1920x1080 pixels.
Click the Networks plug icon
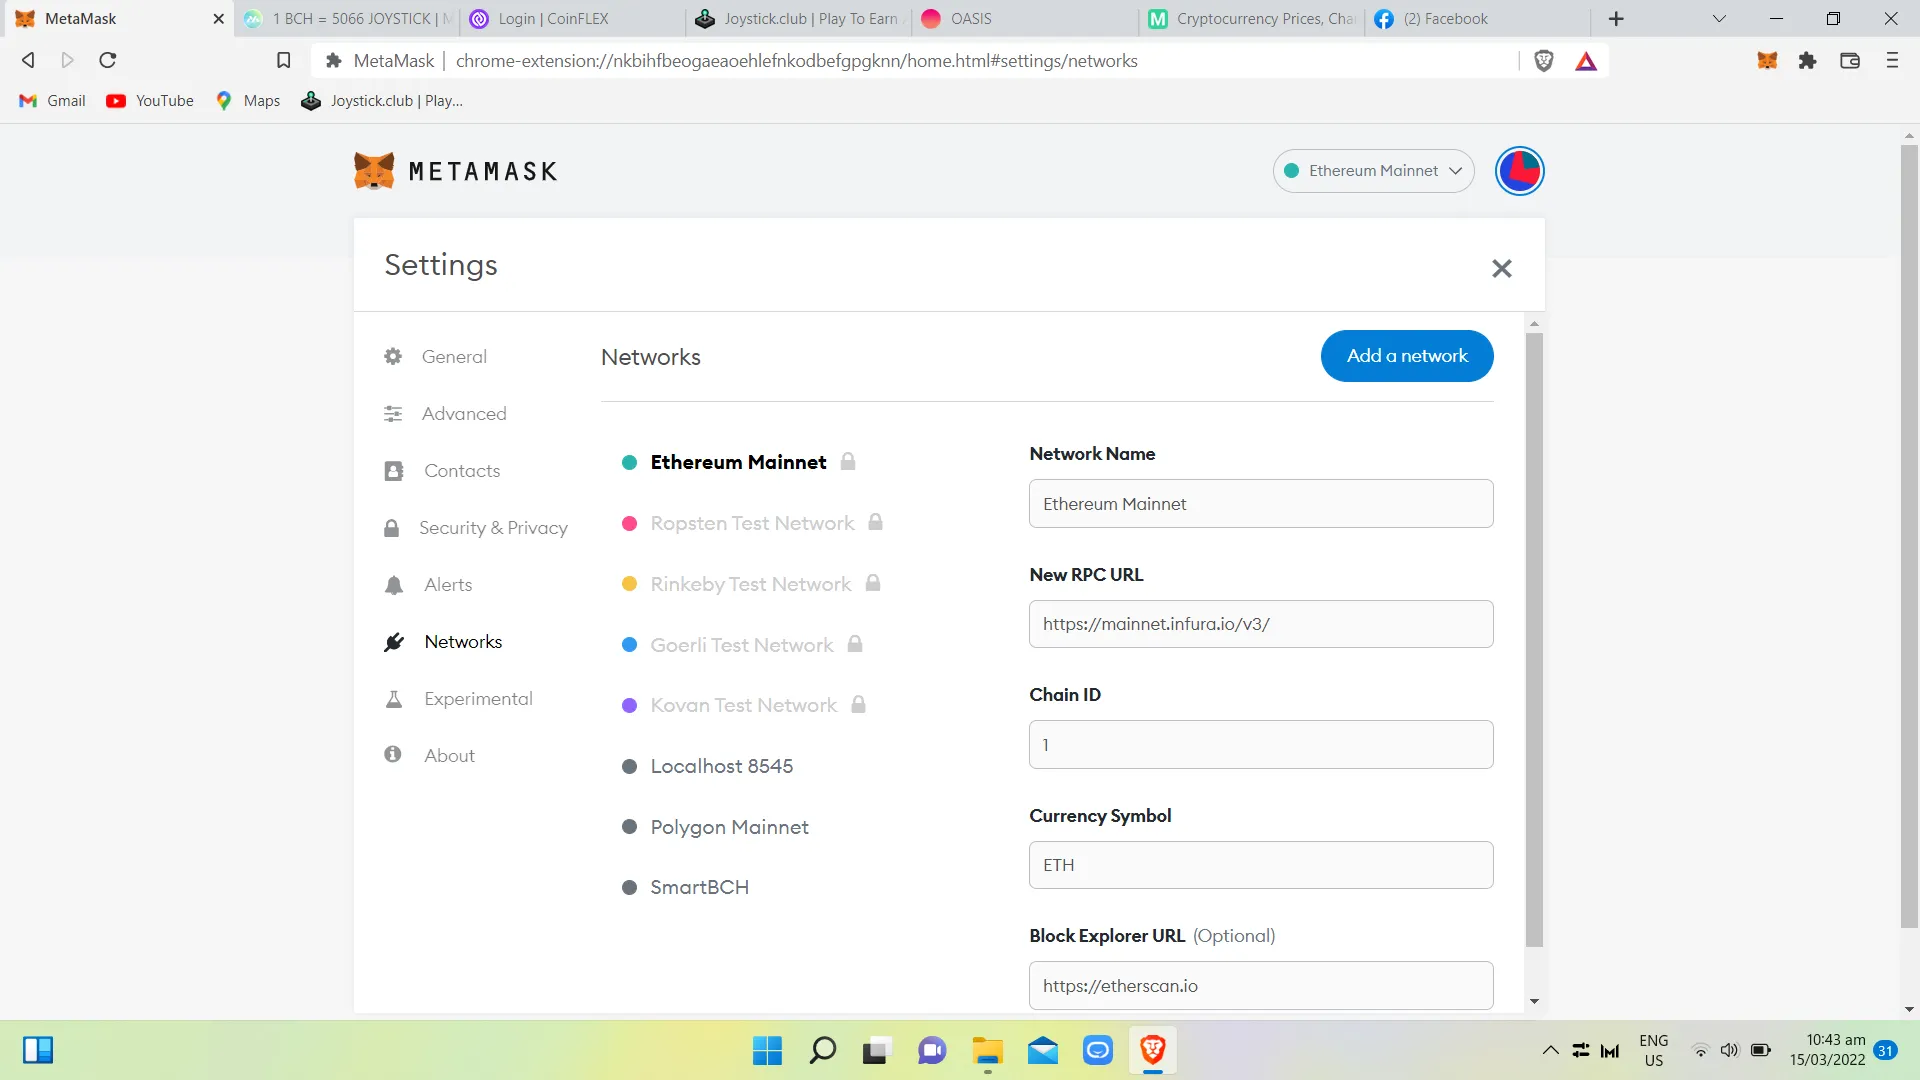[394, 642]
